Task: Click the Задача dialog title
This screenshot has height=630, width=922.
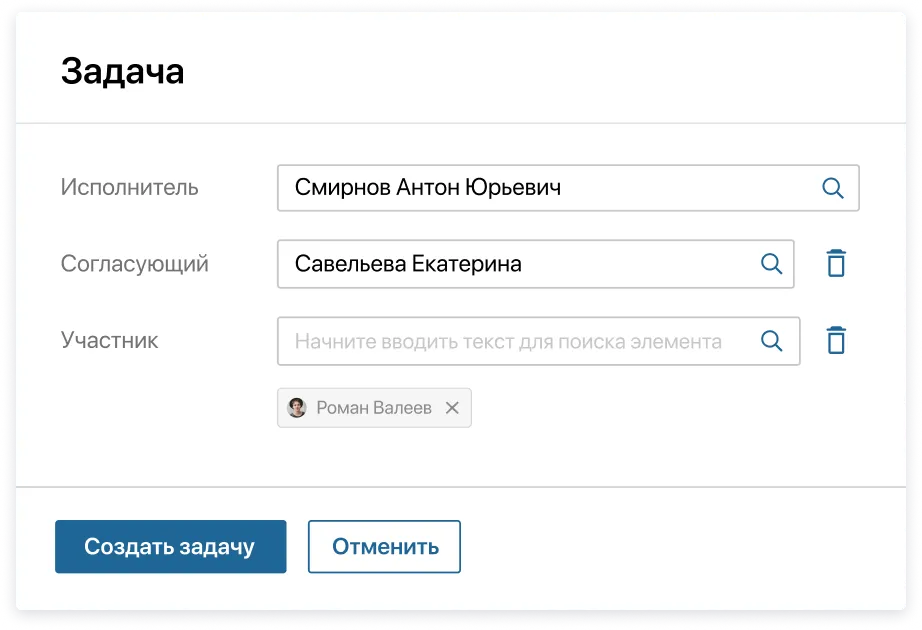Action: (x=122, y=70)
